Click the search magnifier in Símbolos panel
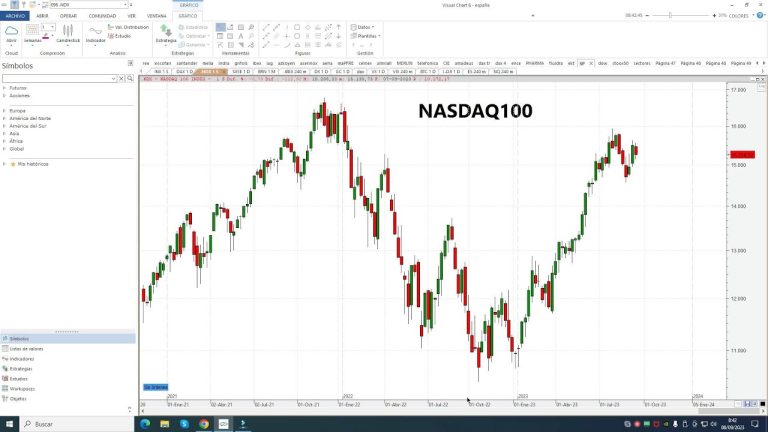Screen dimensions: 768x432 point(131,78)
